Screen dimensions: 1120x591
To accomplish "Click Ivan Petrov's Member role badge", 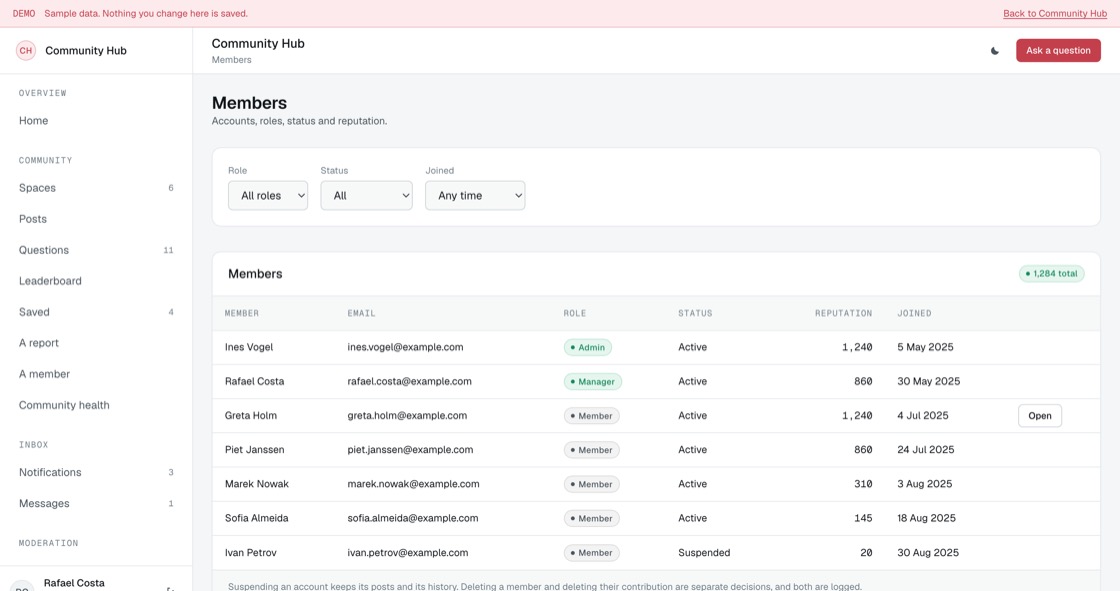I will tap(591, 553).
